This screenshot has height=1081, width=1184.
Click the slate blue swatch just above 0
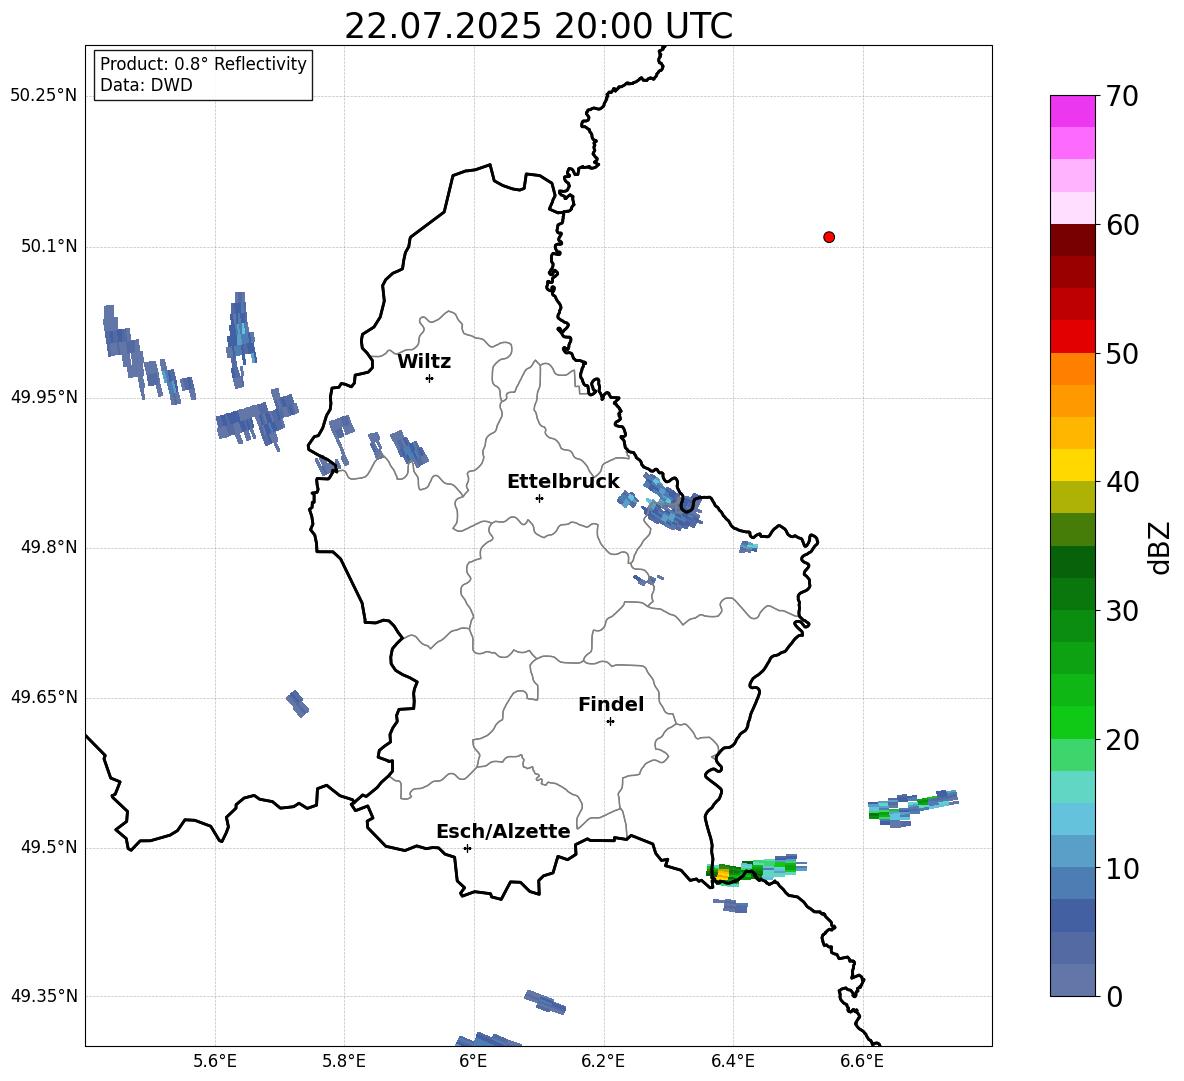pos(1073,980)
